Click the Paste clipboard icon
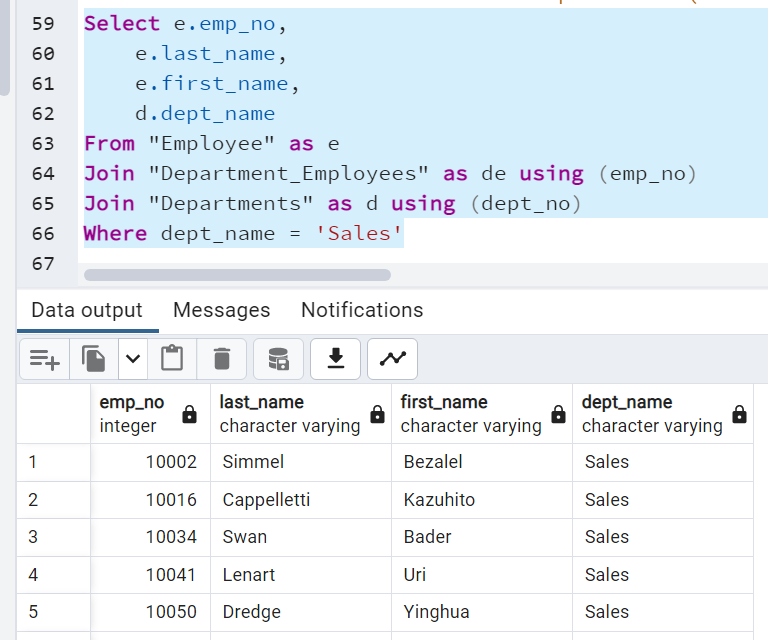Image resolution: width=768 pixels, height=640 pixels. 172,359
